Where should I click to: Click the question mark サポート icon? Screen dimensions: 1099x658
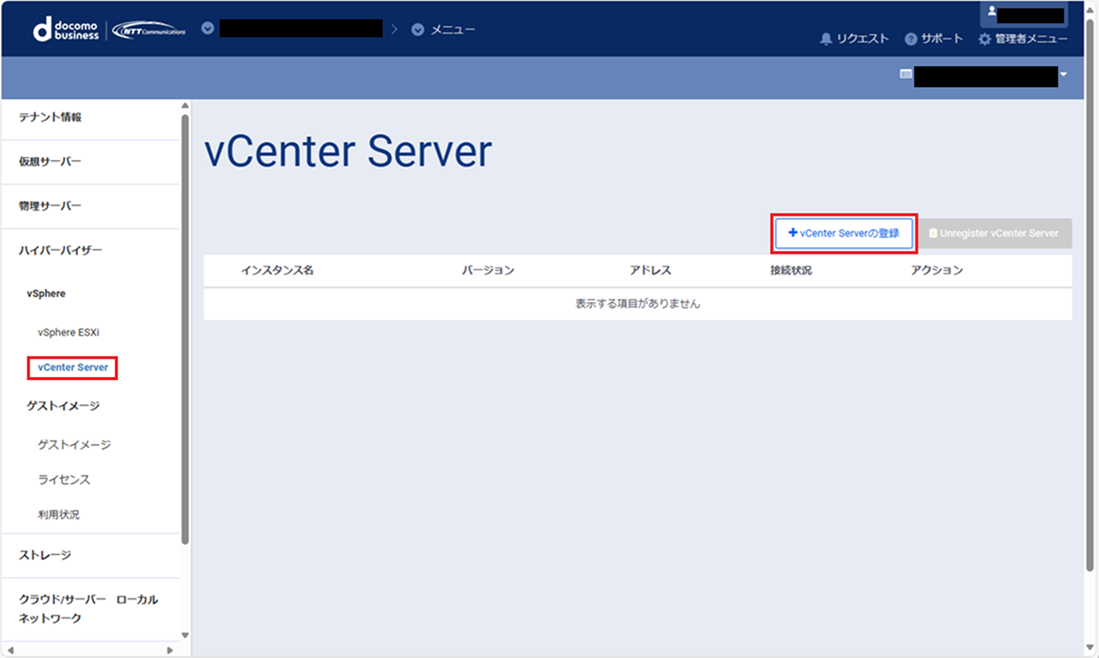911,39
